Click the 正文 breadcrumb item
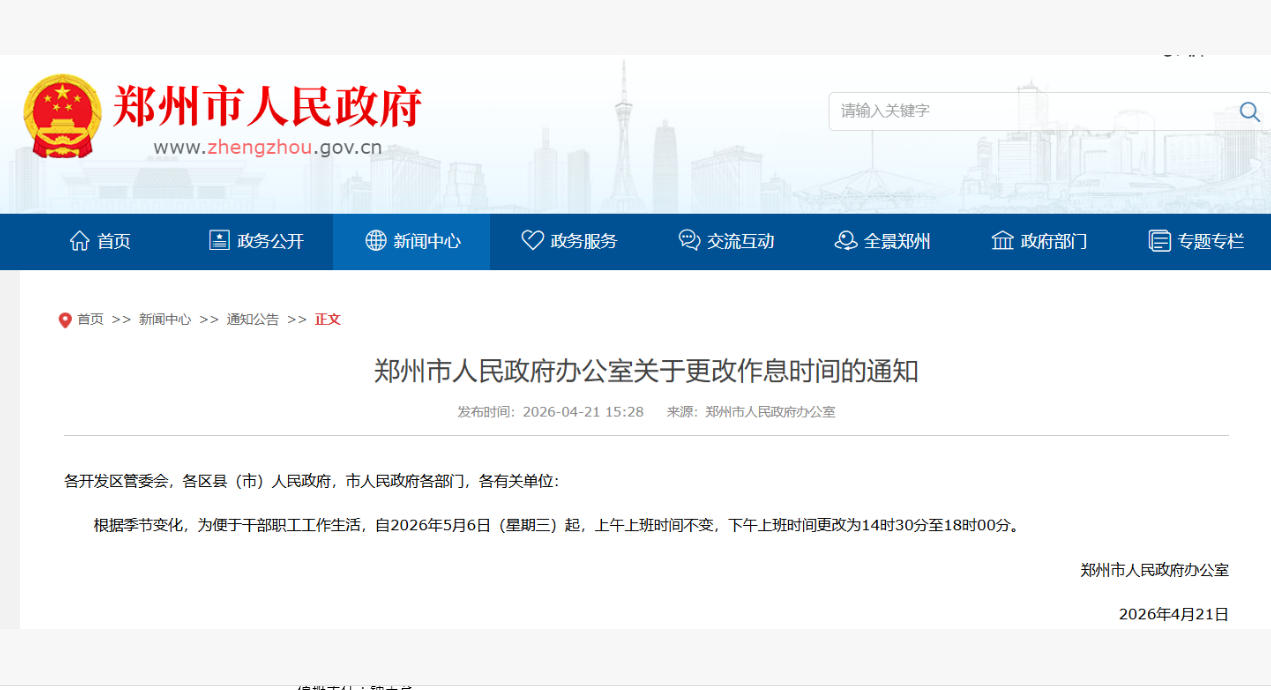The width and height of the screenshot is (1271, 690). tap(328, 319)
